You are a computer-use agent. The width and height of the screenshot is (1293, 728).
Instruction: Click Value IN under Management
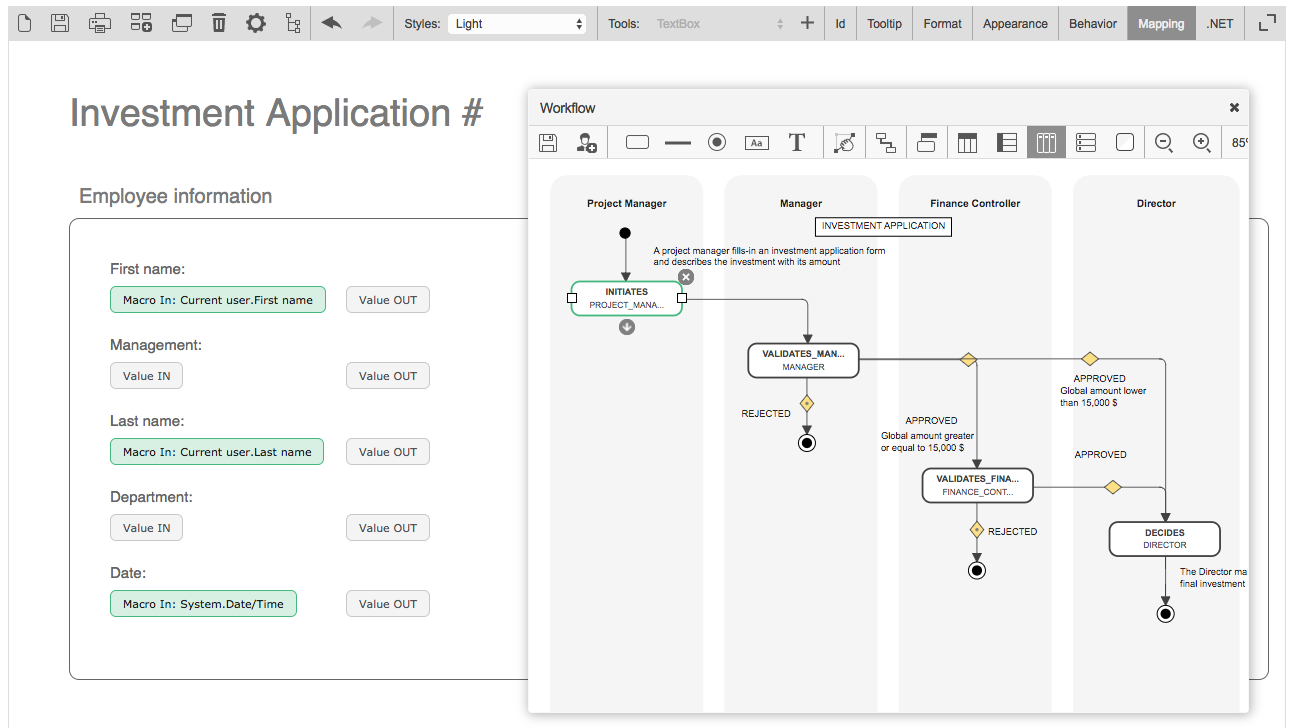146,376
